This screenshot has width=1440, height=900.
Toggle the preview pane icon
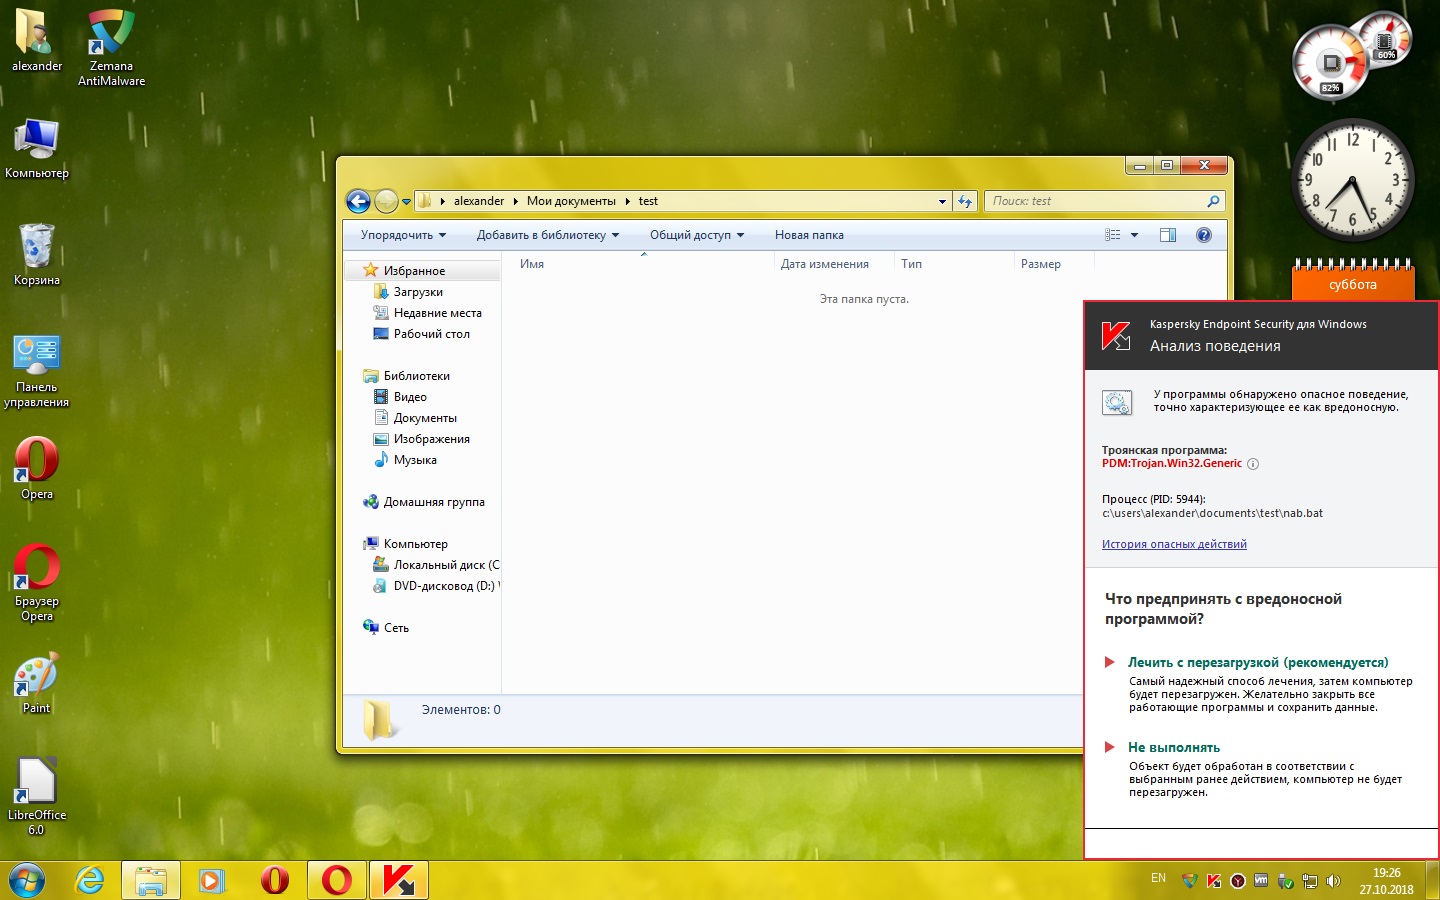(1167, 235)
